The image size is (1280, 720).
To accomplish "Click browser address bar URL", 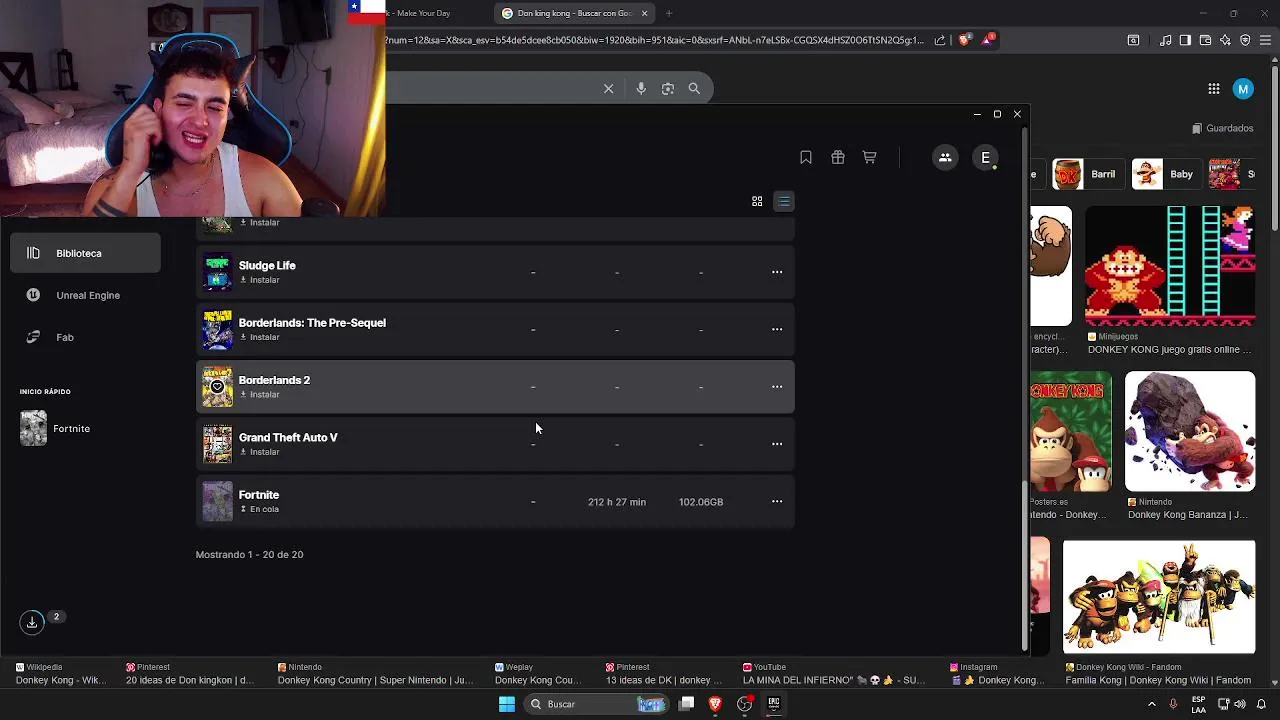I will click(x=655, y=40).
